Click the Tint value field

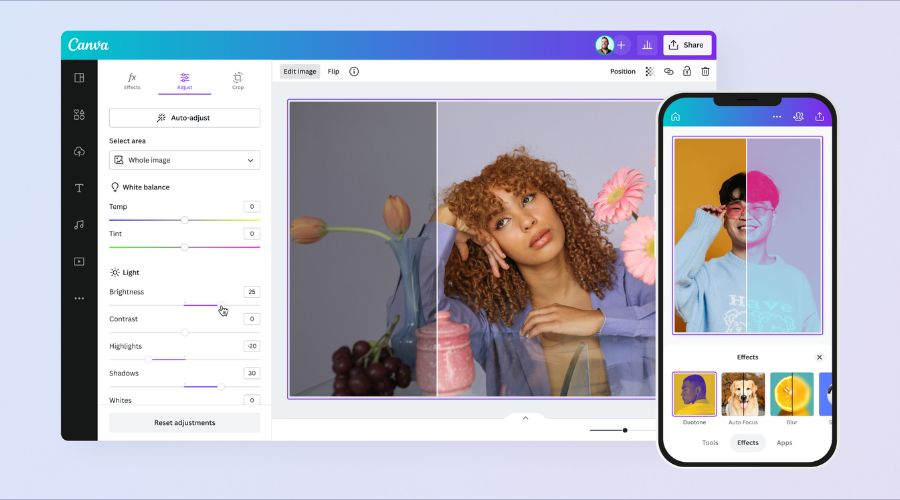pos(251,234)
